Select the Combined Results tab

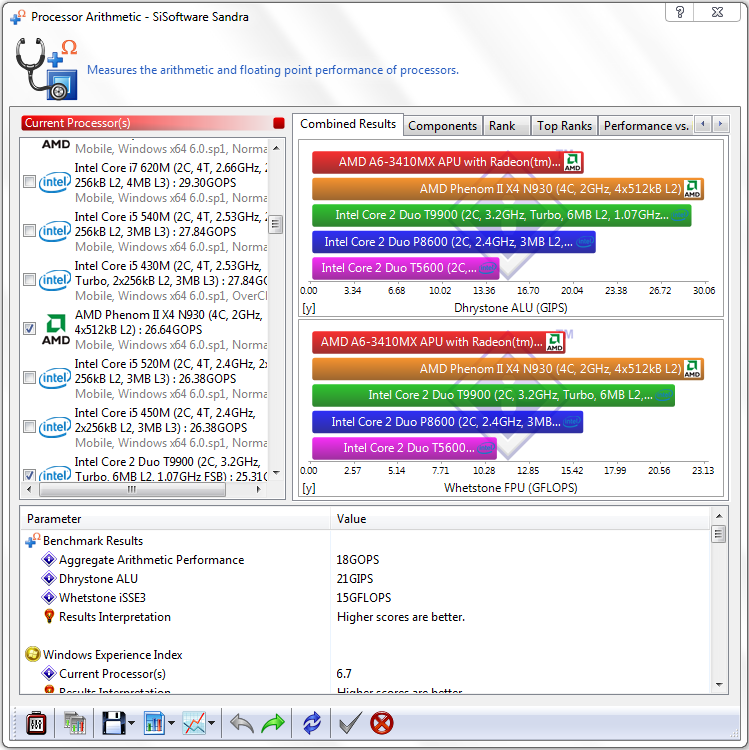point(348,124)
